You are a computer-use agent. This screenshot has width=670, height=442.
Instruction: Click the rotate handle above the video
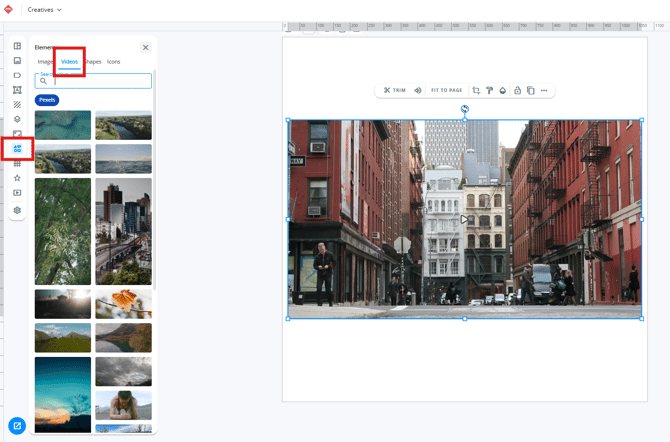click(465, 109)
